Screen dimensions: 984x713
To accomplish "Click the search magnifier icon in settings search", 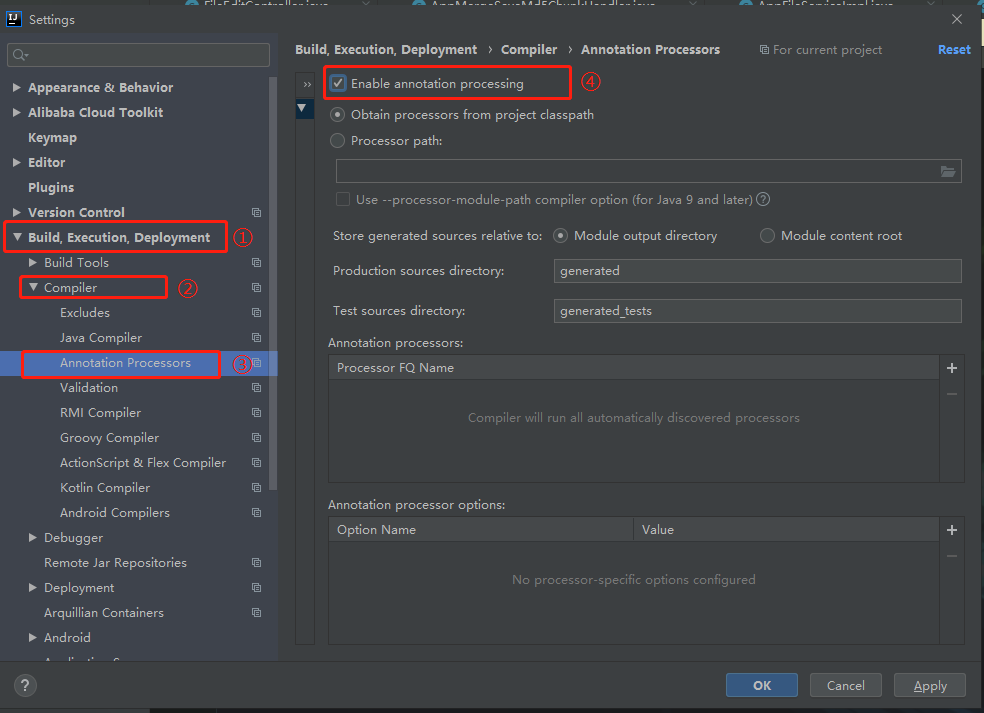I will 20,55.
